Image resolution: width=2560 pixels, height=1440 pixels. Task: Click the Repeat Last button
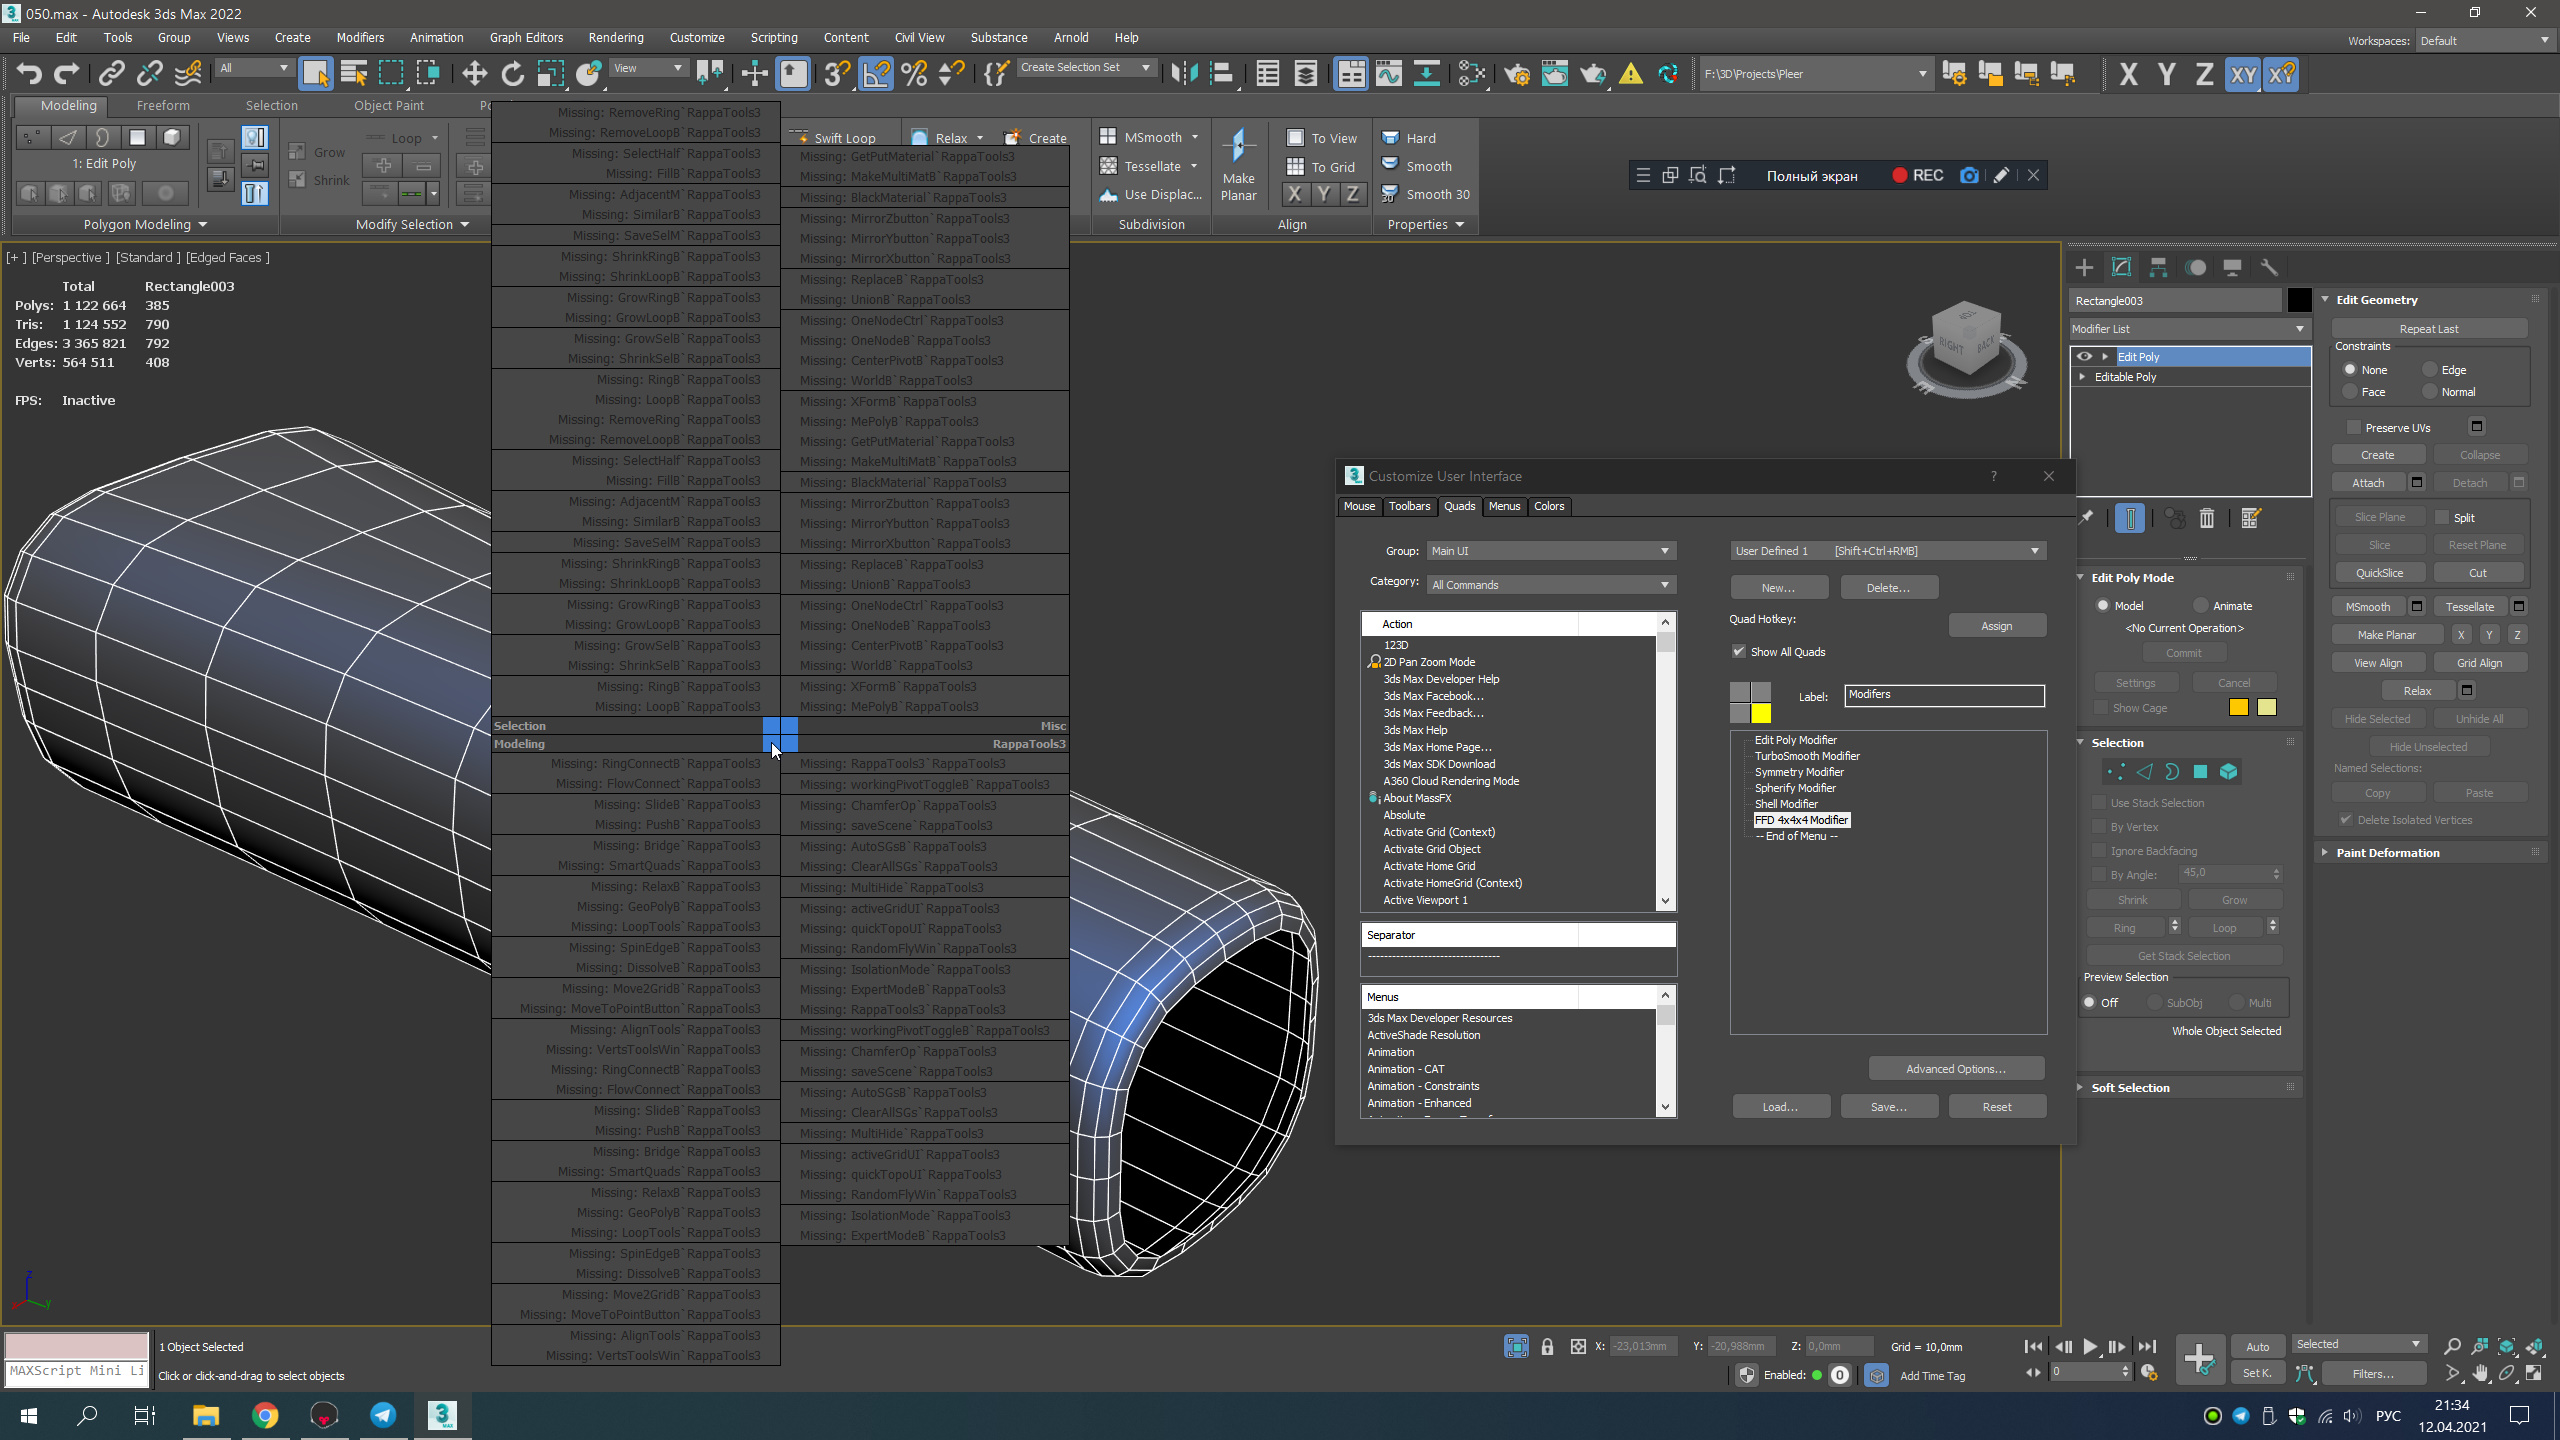2429,329
